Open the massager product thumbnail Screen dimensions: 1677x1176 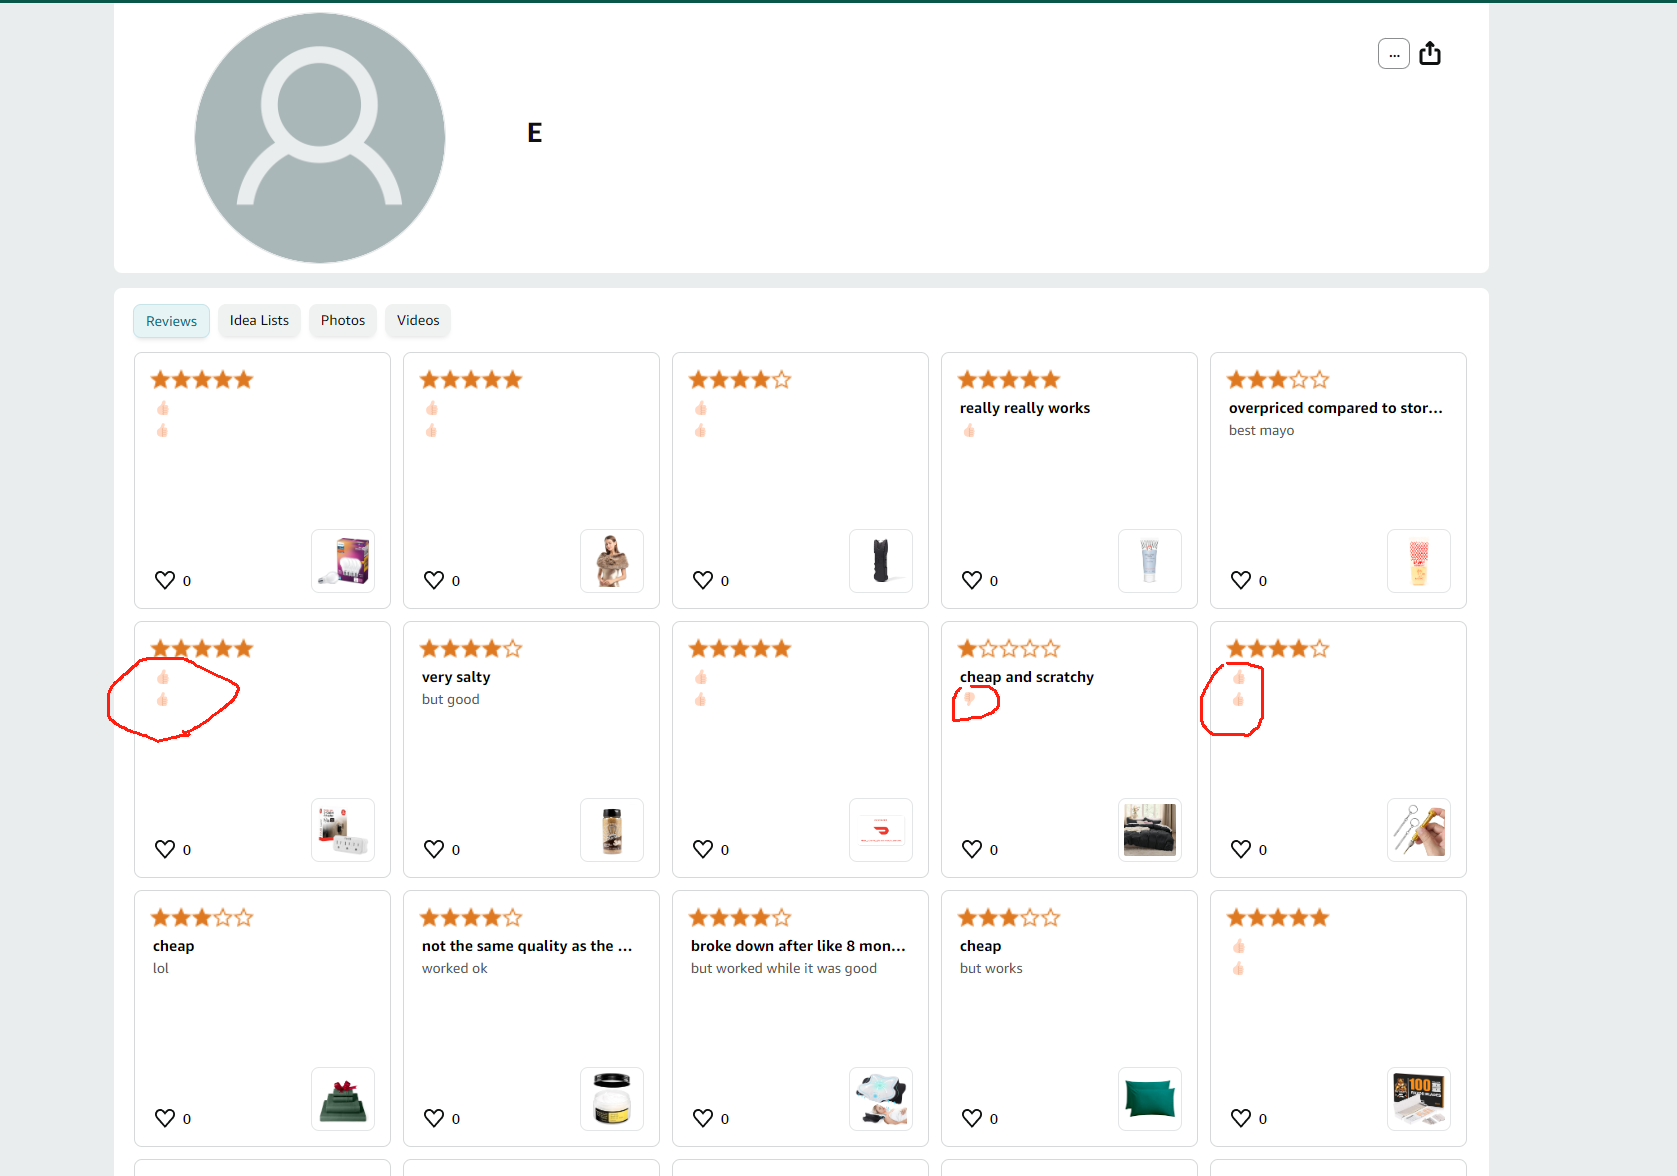click(x=881, y=1099)
